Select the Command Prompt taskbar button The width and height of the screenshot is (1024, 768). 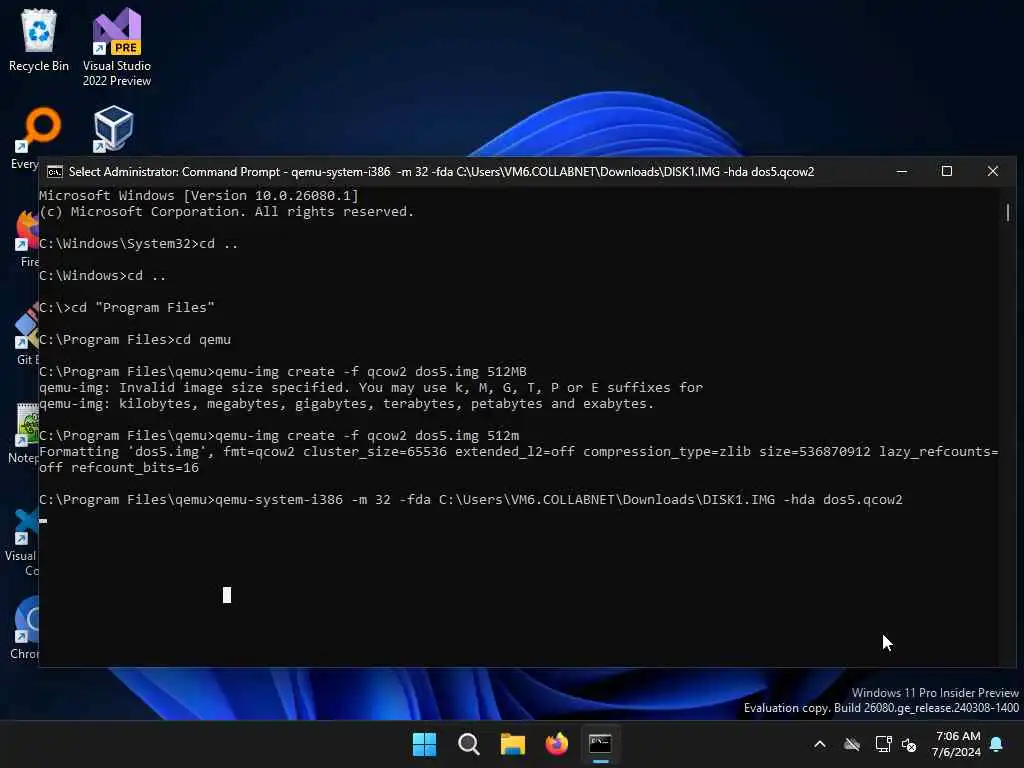pos(600,744)
